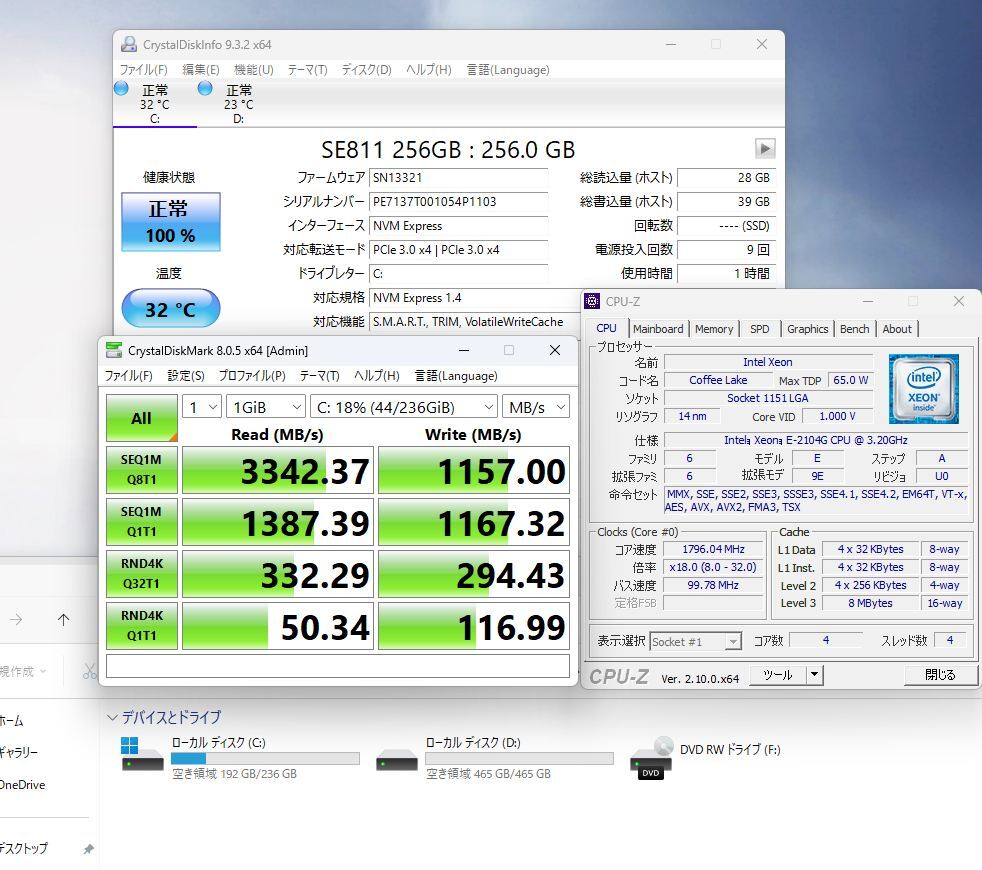982x870 pixels.
Task: Click the 正常 100% health status button
Action: coord(170,222)
